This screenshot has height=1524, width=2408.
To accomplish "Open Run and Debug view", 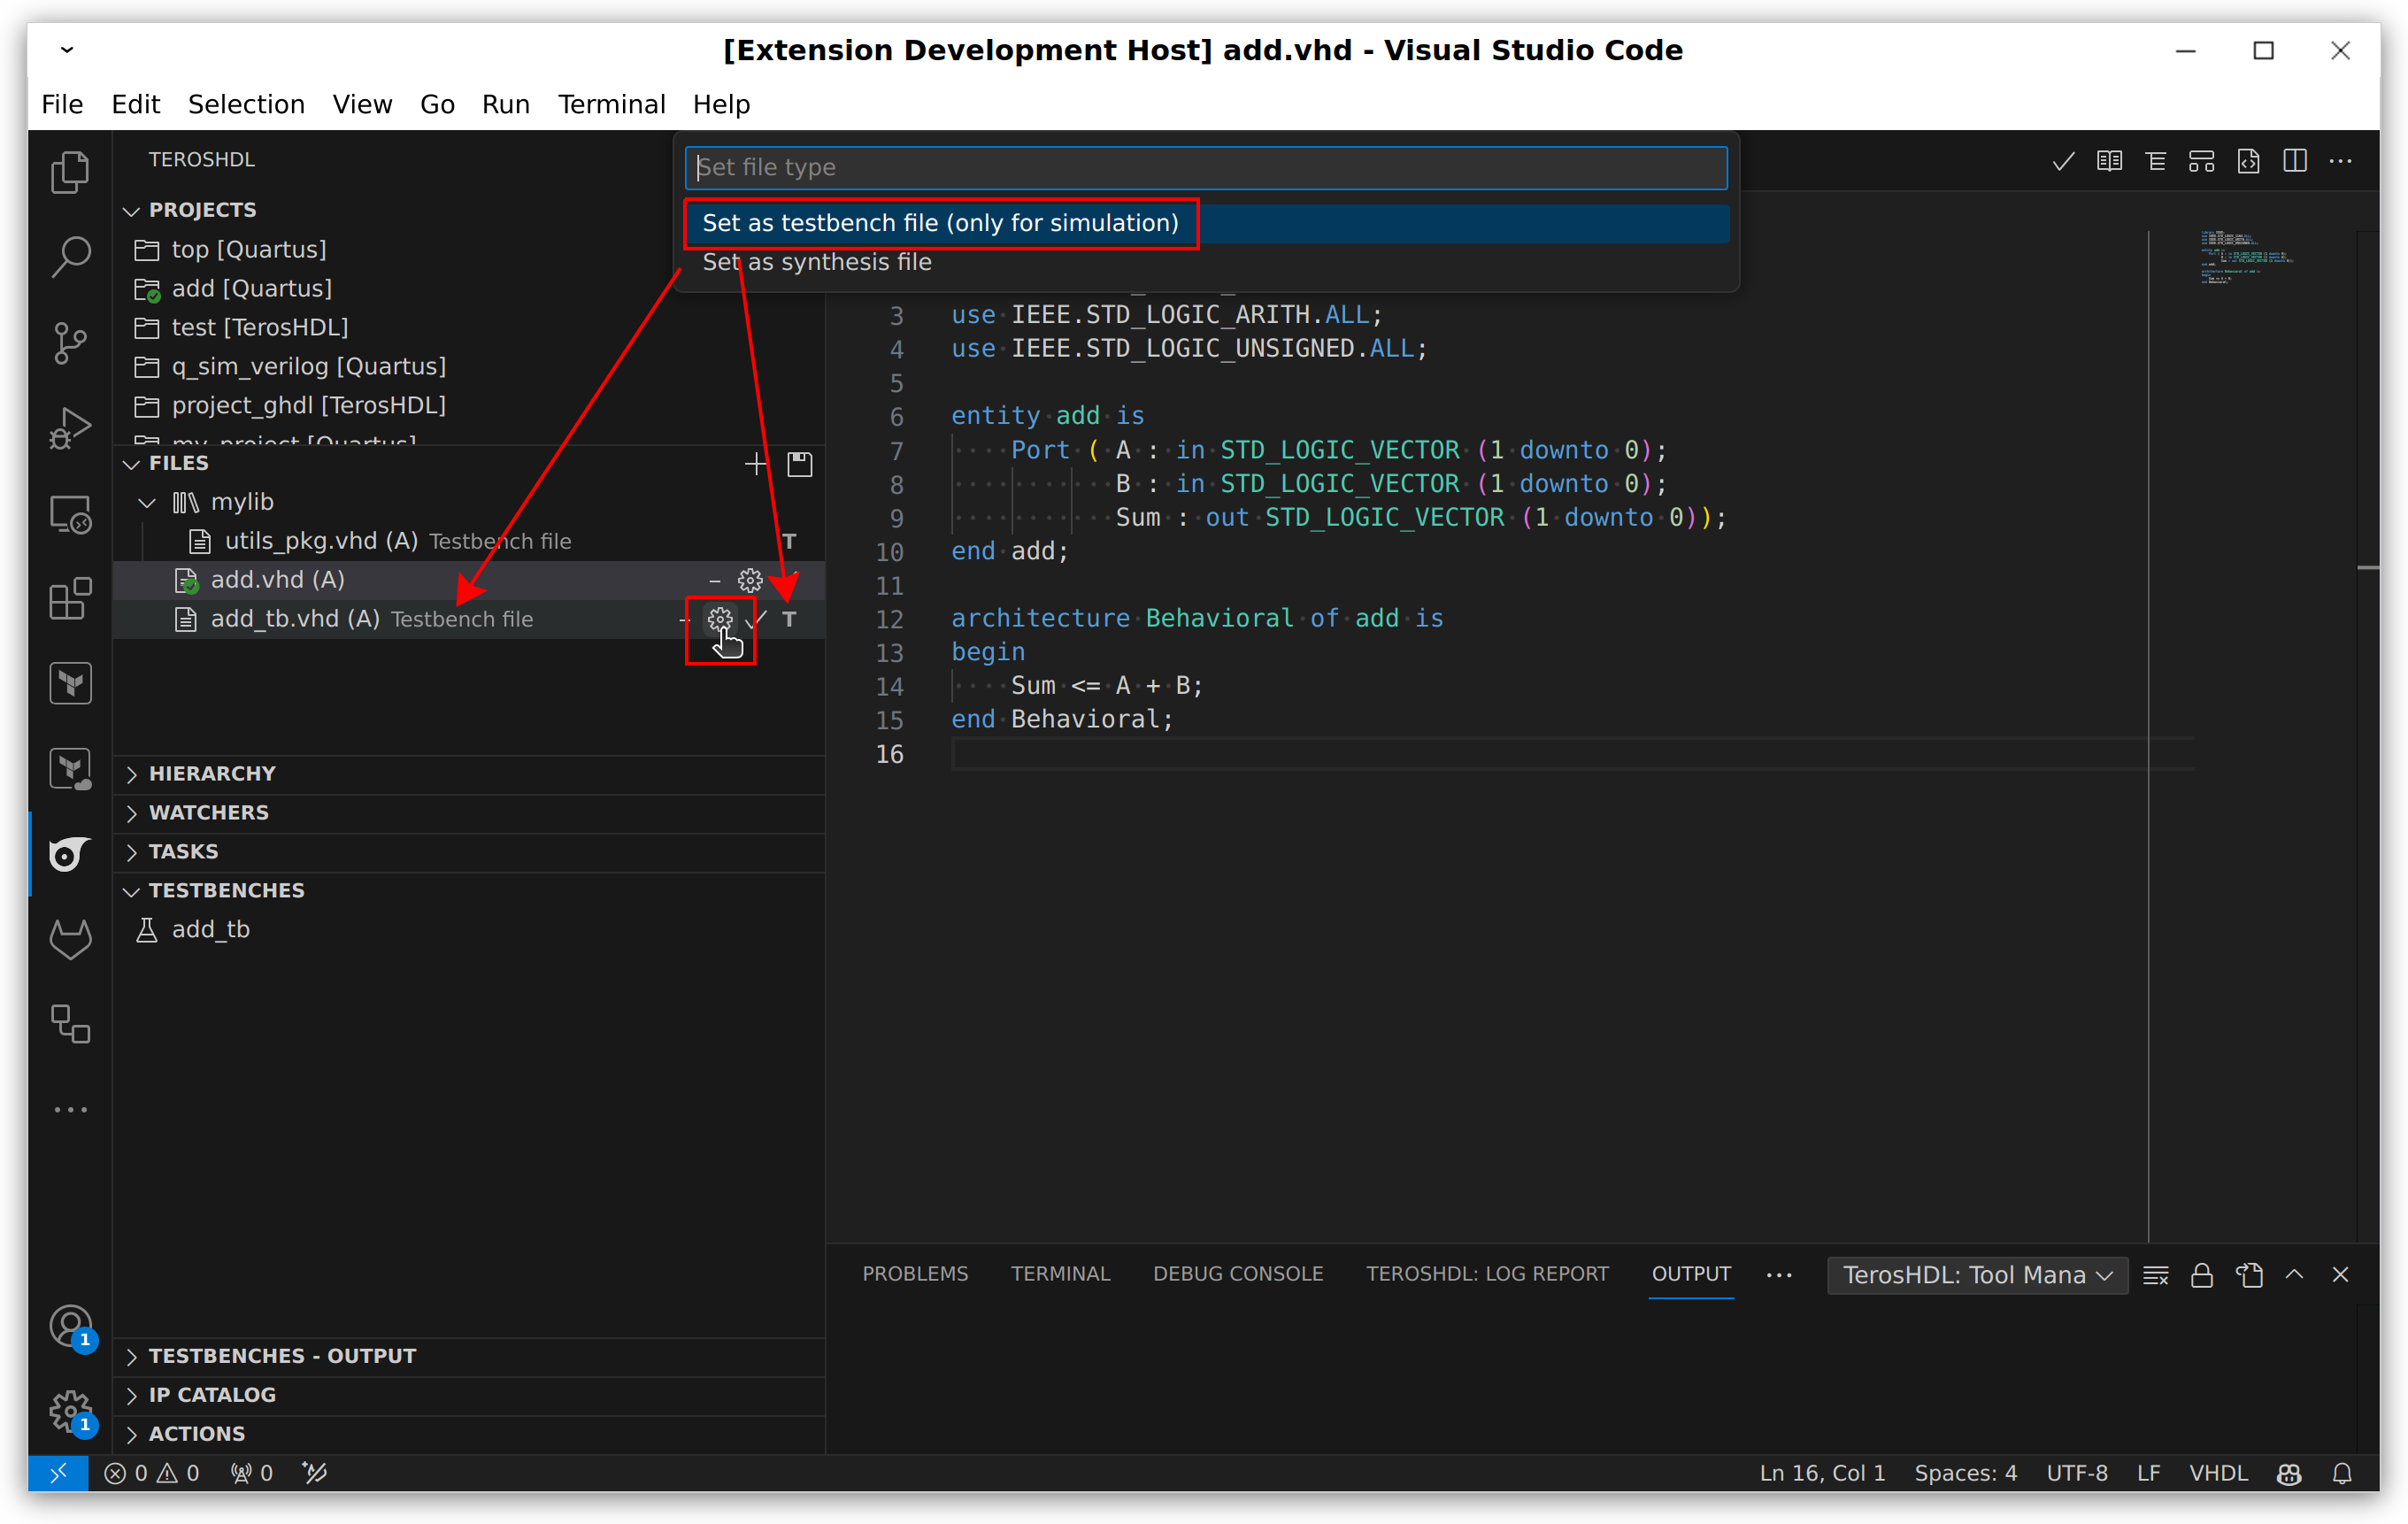I will (70, 428).
